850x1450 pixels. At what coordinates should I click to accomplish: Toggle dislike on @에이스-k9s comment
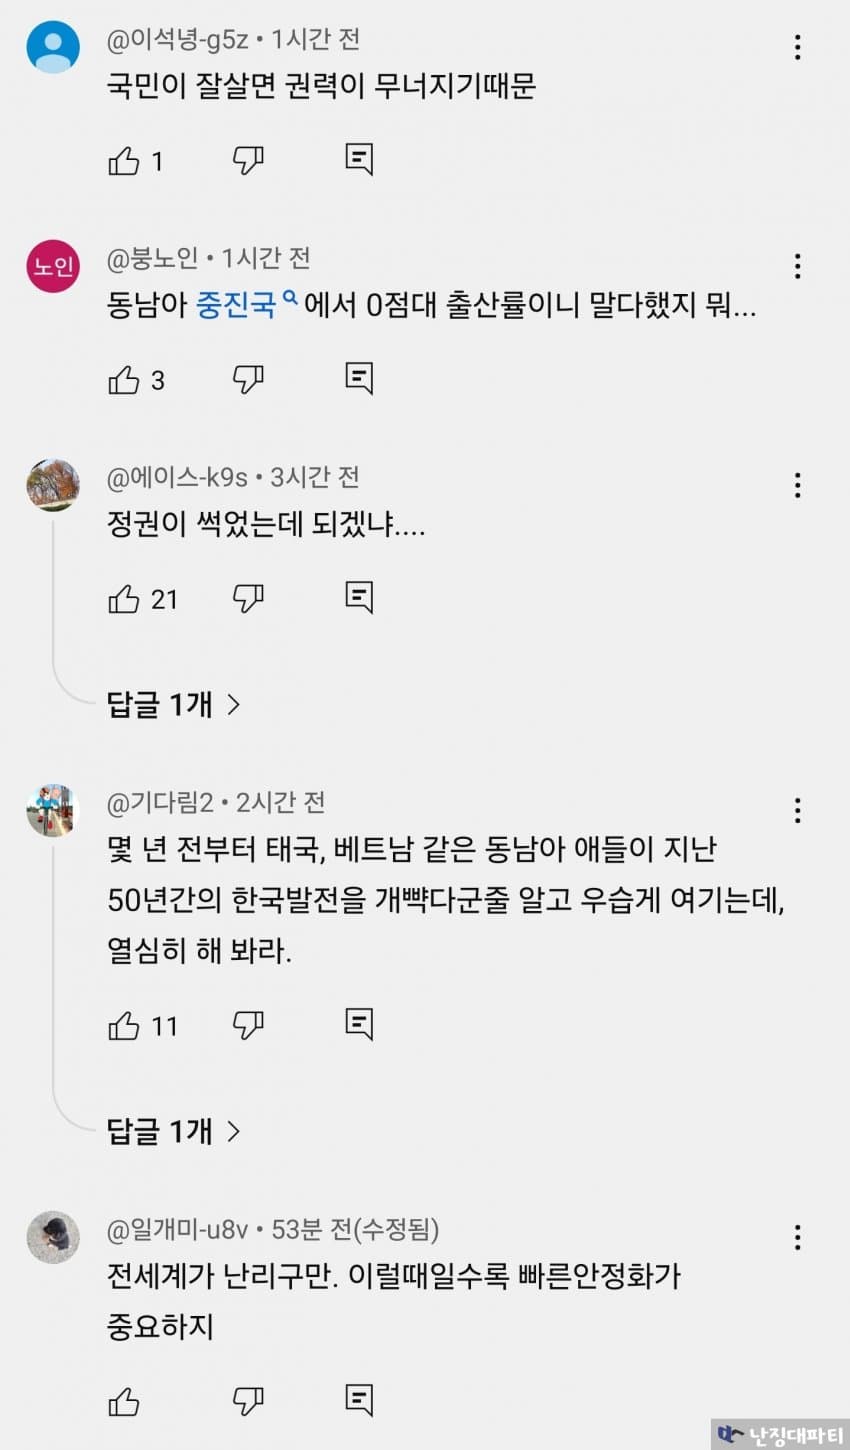(247, 598)
